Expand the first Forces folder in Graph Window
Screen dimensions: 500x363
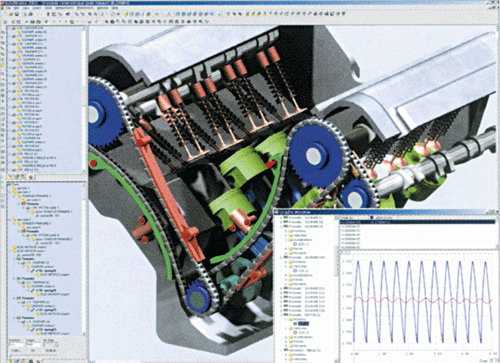[286, 249]
